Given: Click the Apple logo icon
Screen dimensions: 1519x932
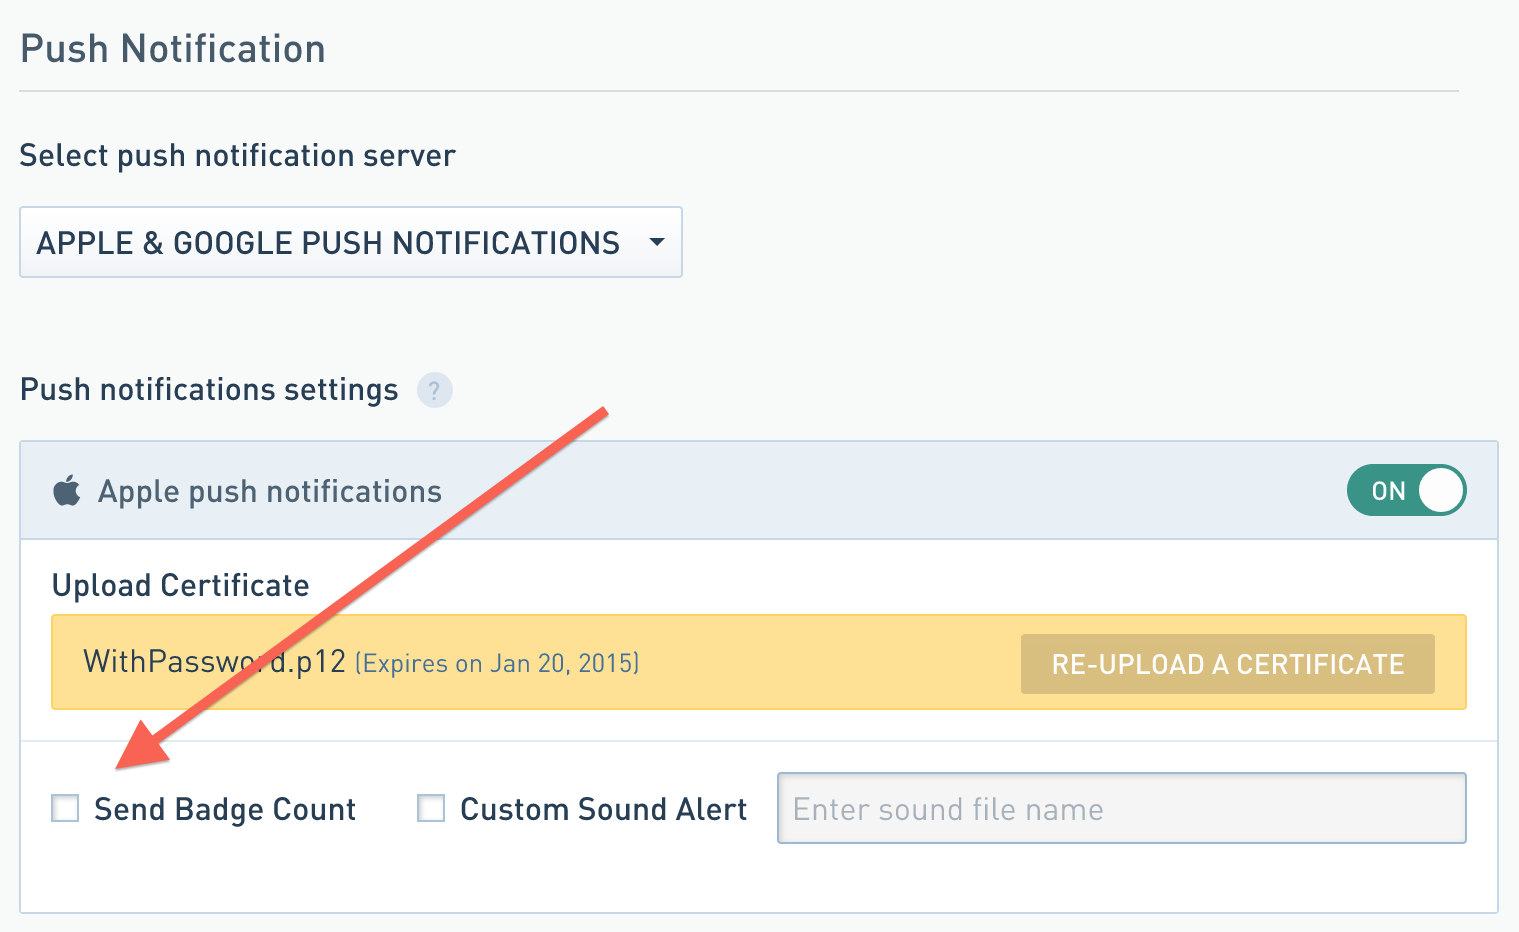Looking at the screenshot, I should click(x=67, y=491).
